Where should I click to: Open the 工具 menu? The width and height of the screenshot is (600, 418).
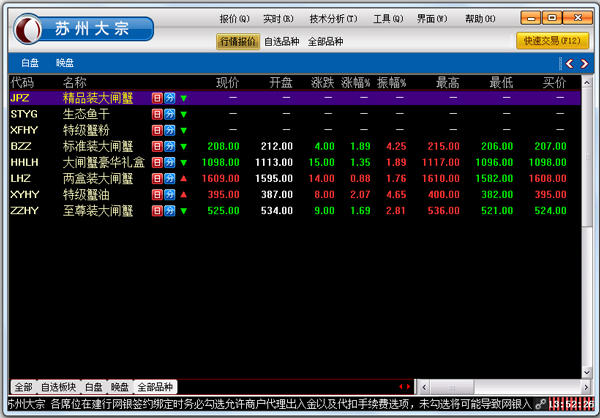tap(388, 18)
